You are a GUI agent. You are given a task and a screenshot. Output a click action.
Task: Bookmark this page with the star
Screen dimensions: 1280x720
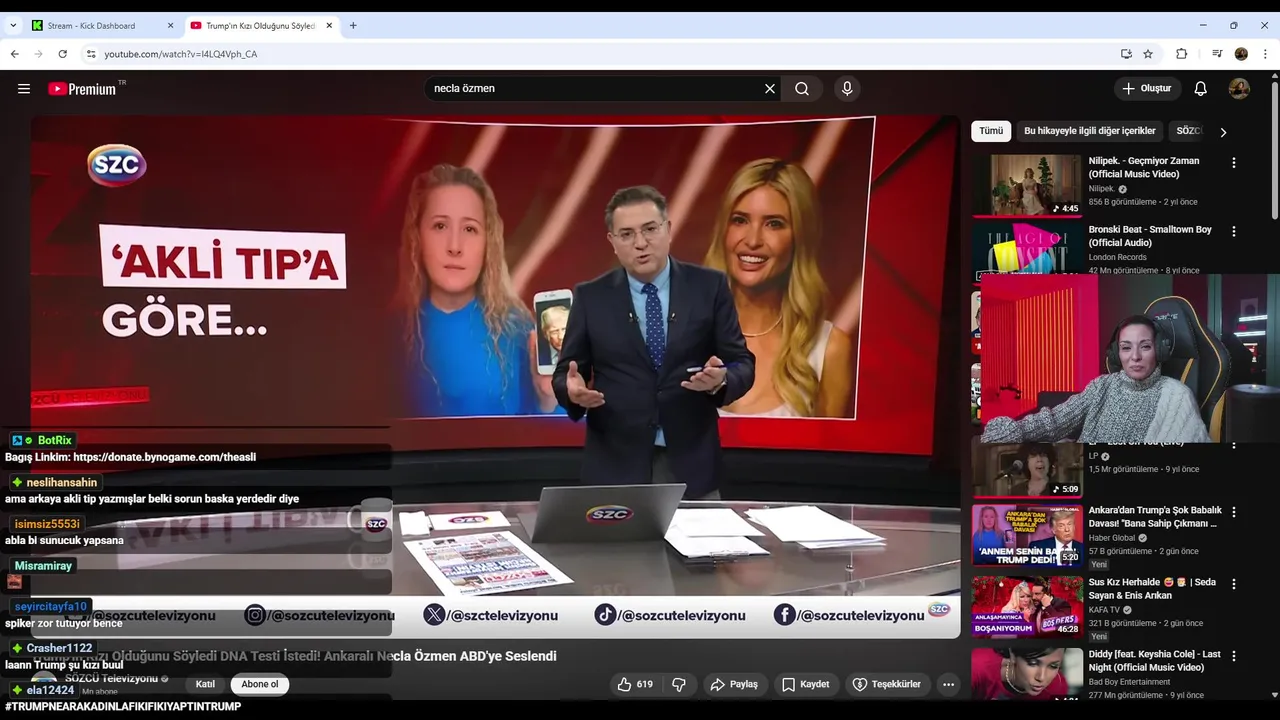[1148, 54]
